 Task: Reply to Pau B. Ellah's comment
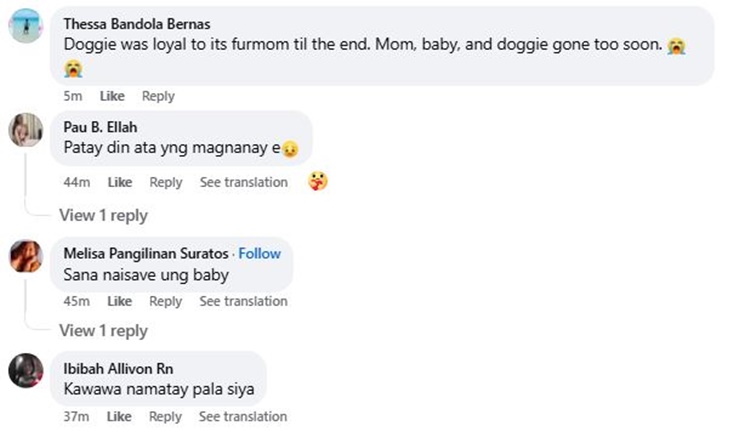pyautogui.click(x=166, y=182)
